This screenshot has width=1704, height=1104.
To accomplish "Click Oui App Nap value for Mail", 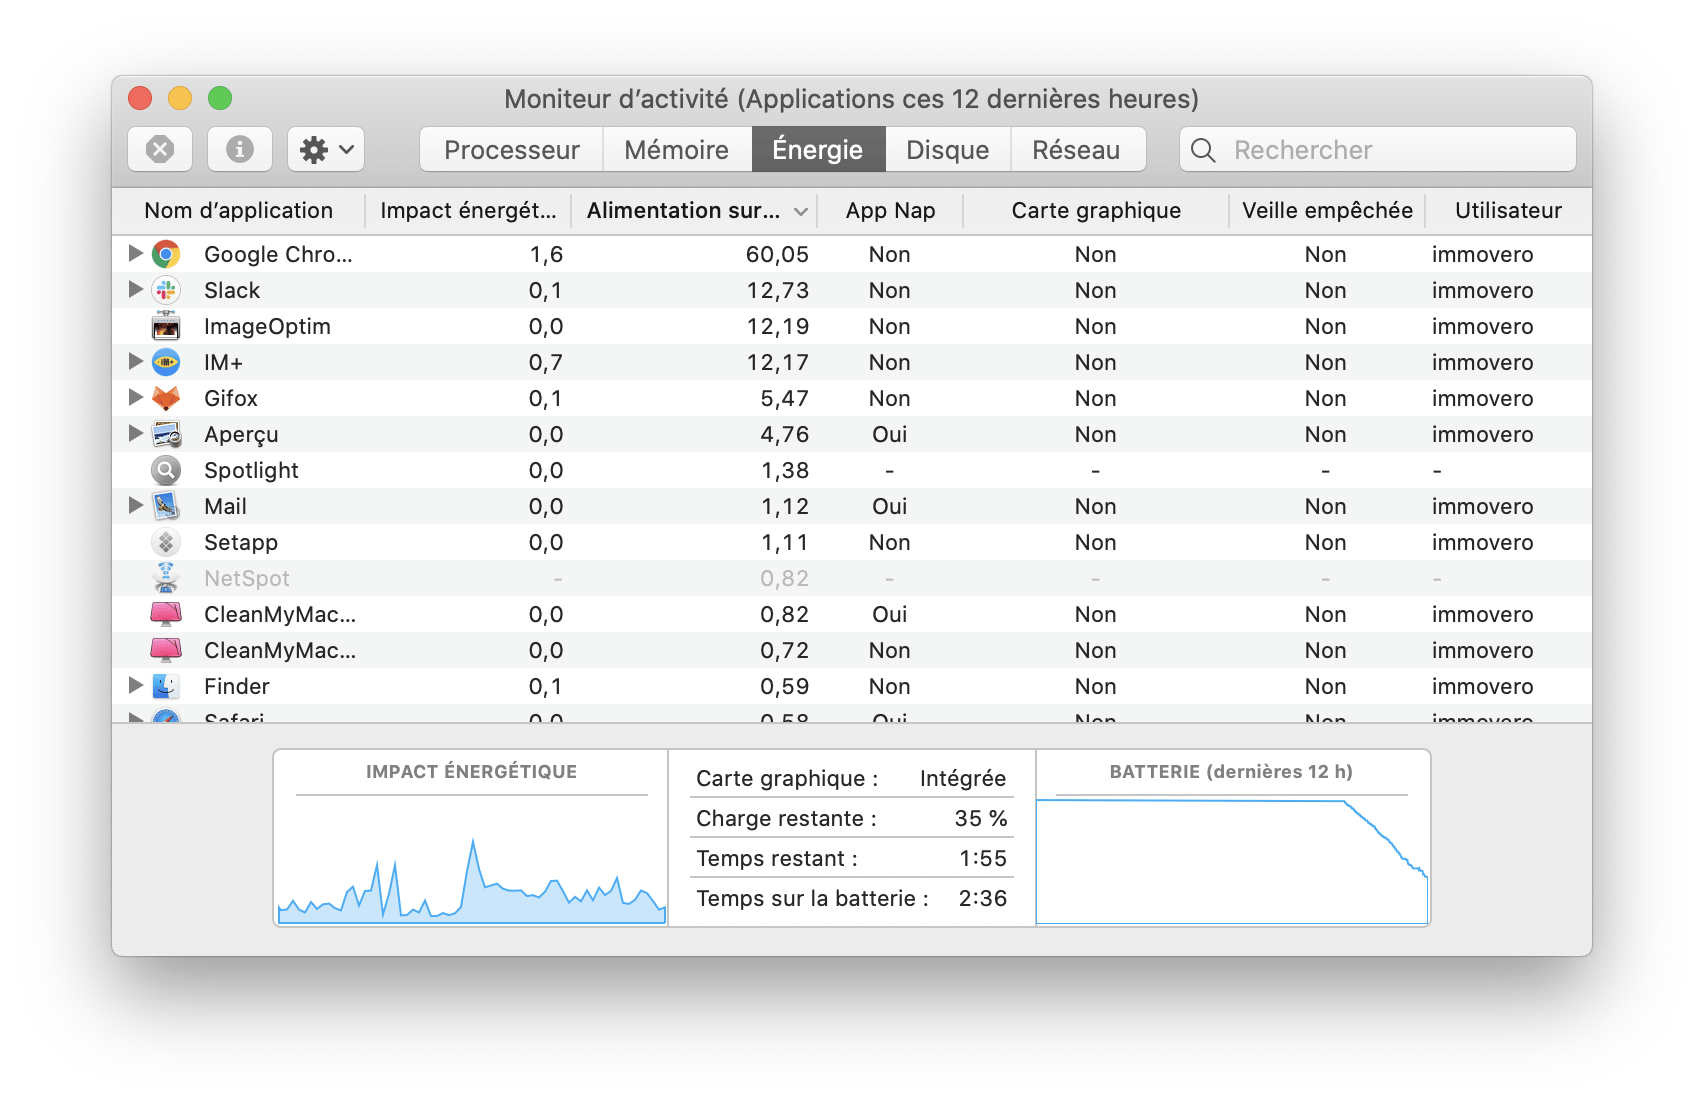I will point(889,506).
